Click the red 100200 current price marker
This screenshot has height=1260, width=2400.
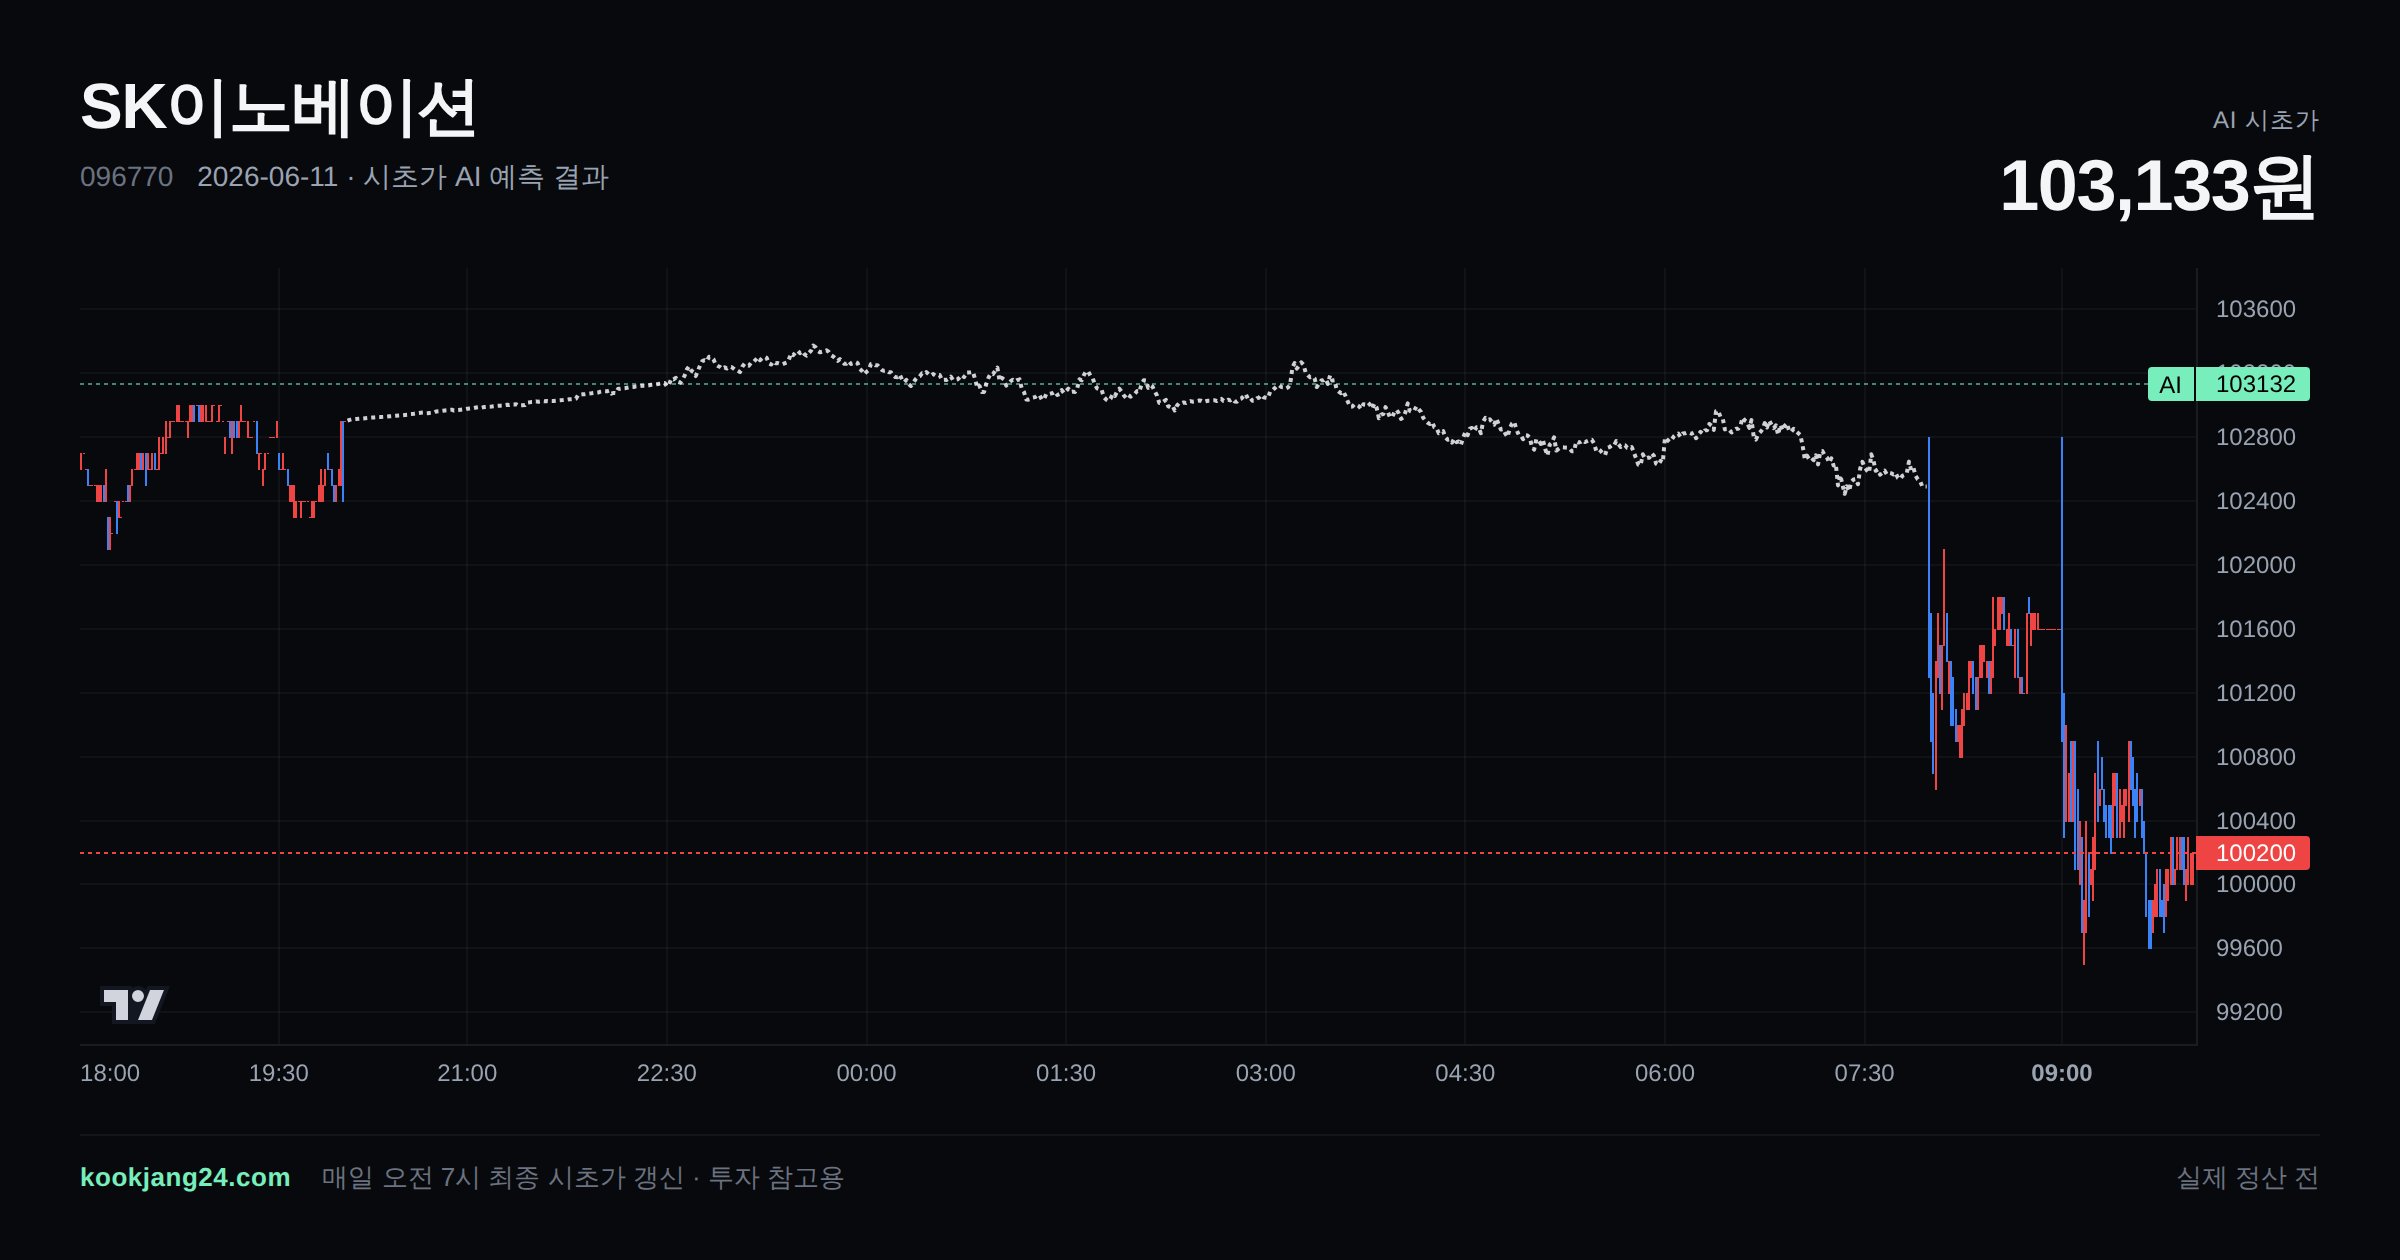tap(2253, 853)
